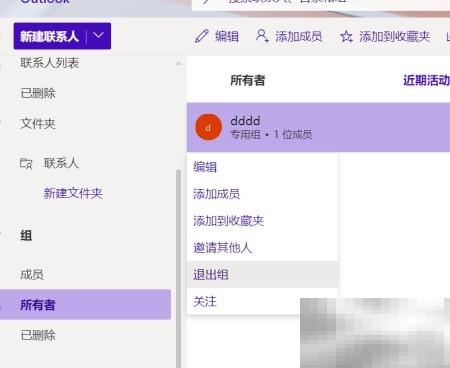Choose 邀请其他人 in the context menu
Screen dimensions: 450x368
pos(262,248)
